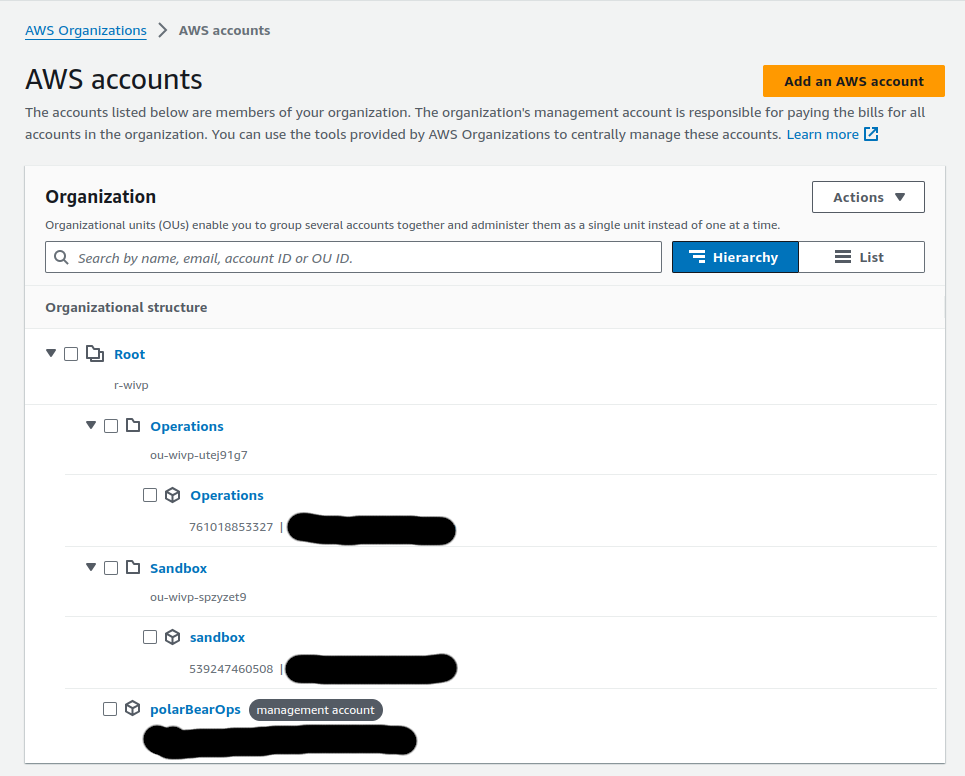This screenshot has height=776, width=965.
Task: Open the Learn more link
Action: tap(822, 134)
